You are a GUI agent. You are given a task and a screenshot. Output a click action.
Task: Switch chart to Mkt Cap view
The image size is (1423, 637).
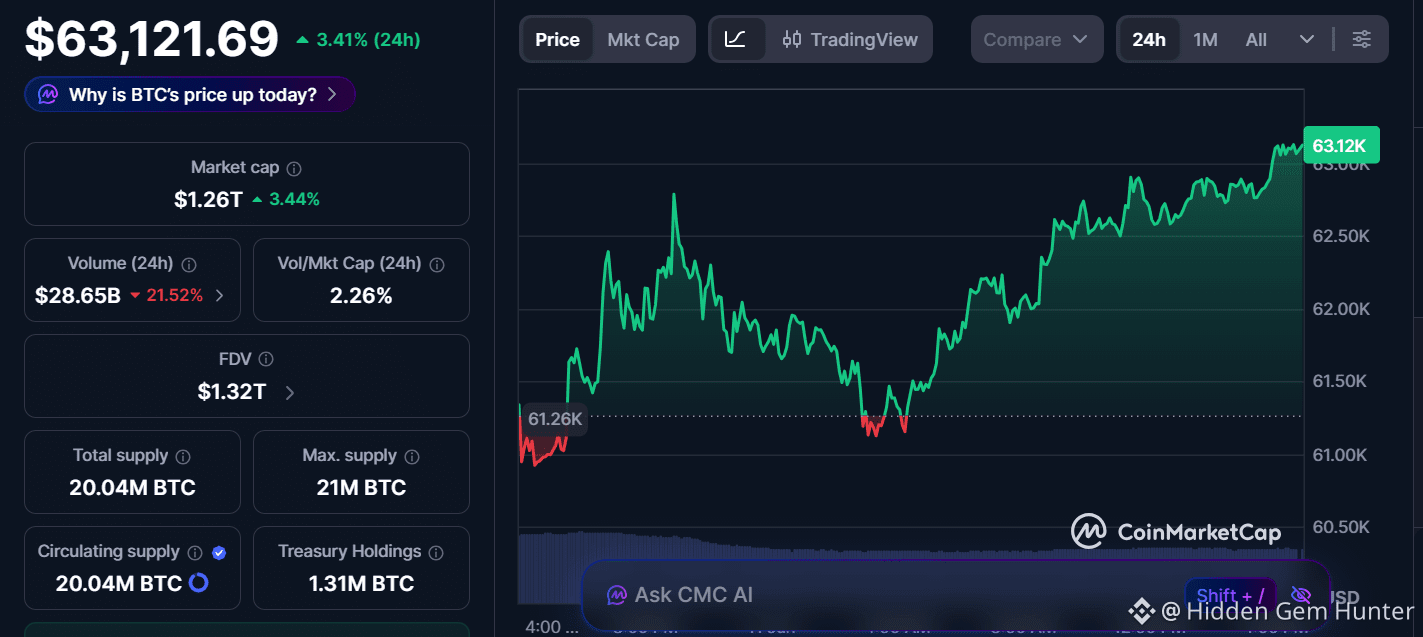tap(643, 40)
